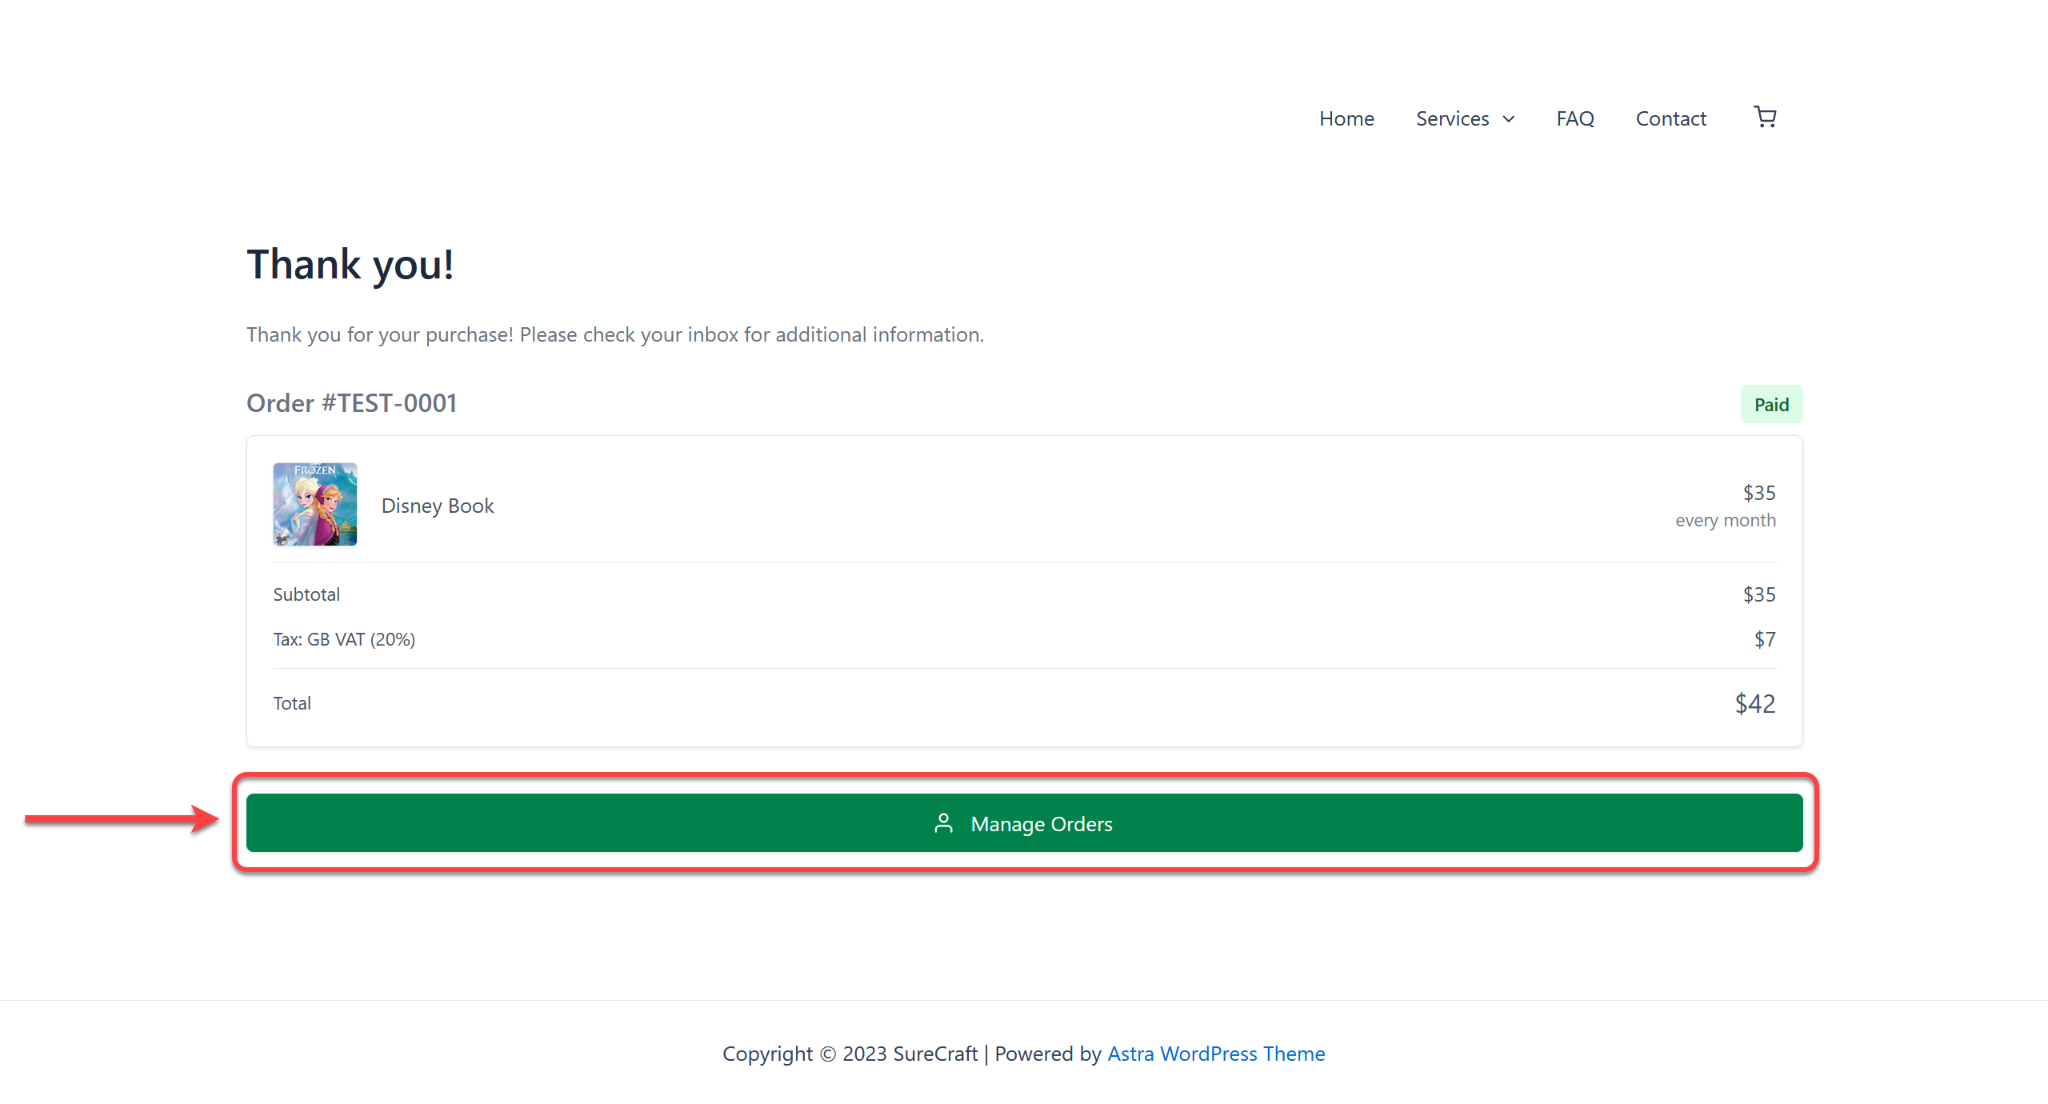The image size is (2048, 1104).
Task: Expand the Services dropdown chevron
Action: (x=1508, y=119)
